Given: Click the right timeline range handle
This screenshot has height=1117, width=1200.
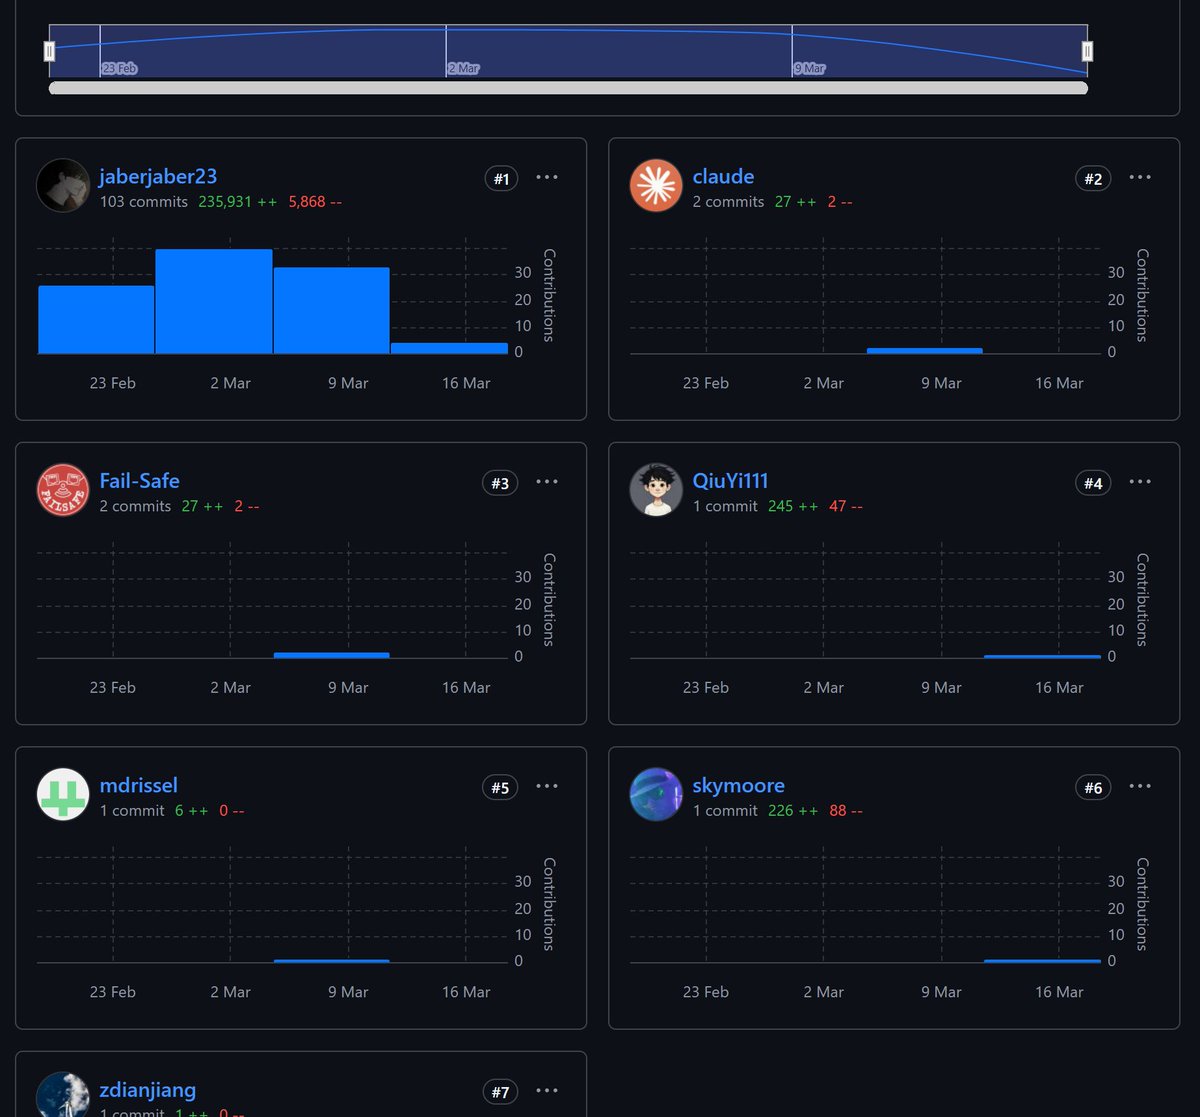Looking at the screenshot, I should (x=1087, y=50).
